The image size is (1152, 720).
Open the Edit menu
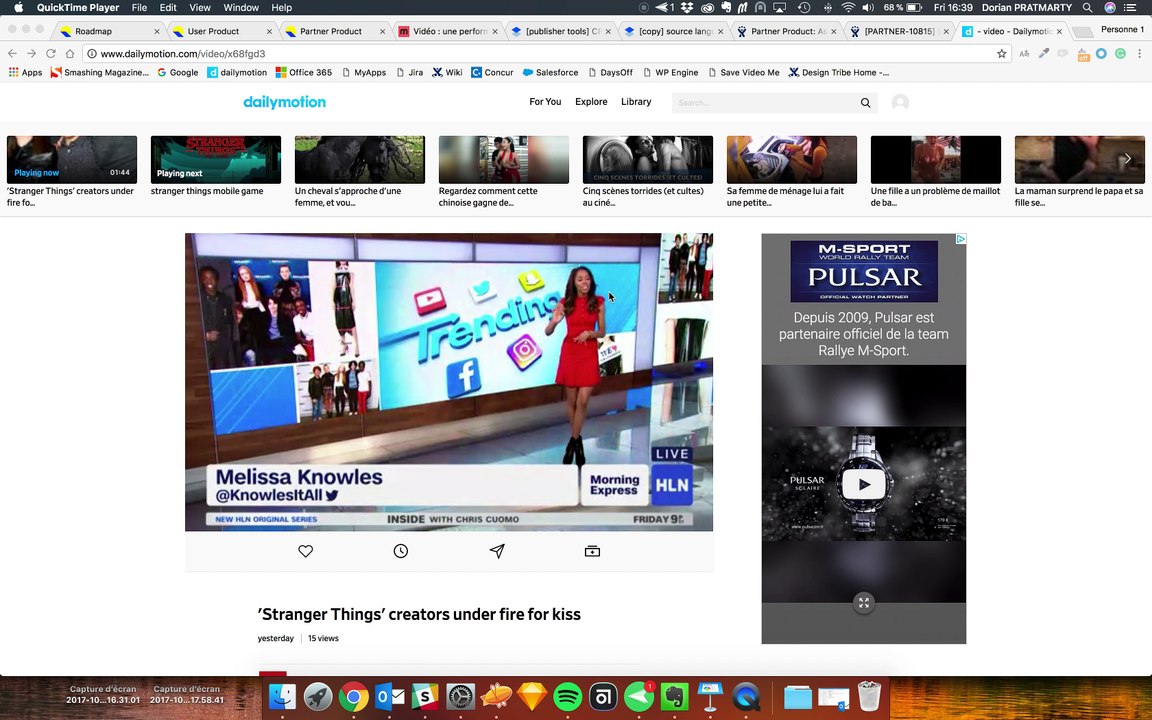click(x=168, y=7)
